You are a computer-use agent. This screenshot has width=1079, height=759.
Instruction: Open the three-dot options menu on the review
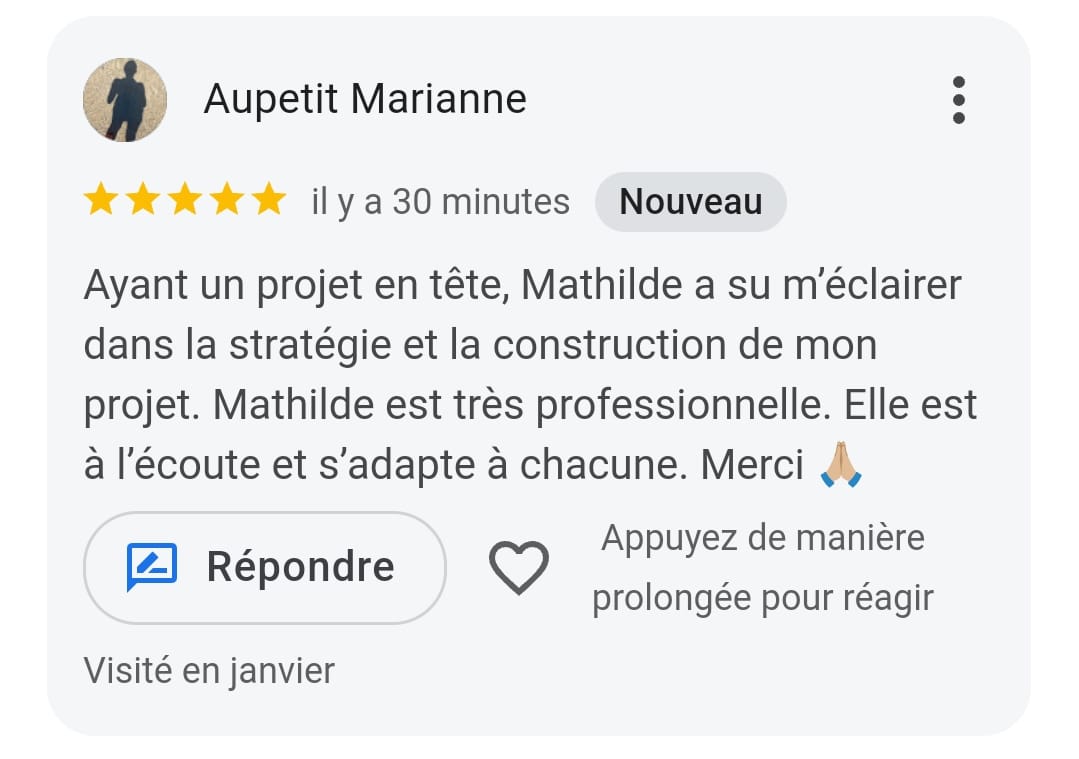coord(959,100)
